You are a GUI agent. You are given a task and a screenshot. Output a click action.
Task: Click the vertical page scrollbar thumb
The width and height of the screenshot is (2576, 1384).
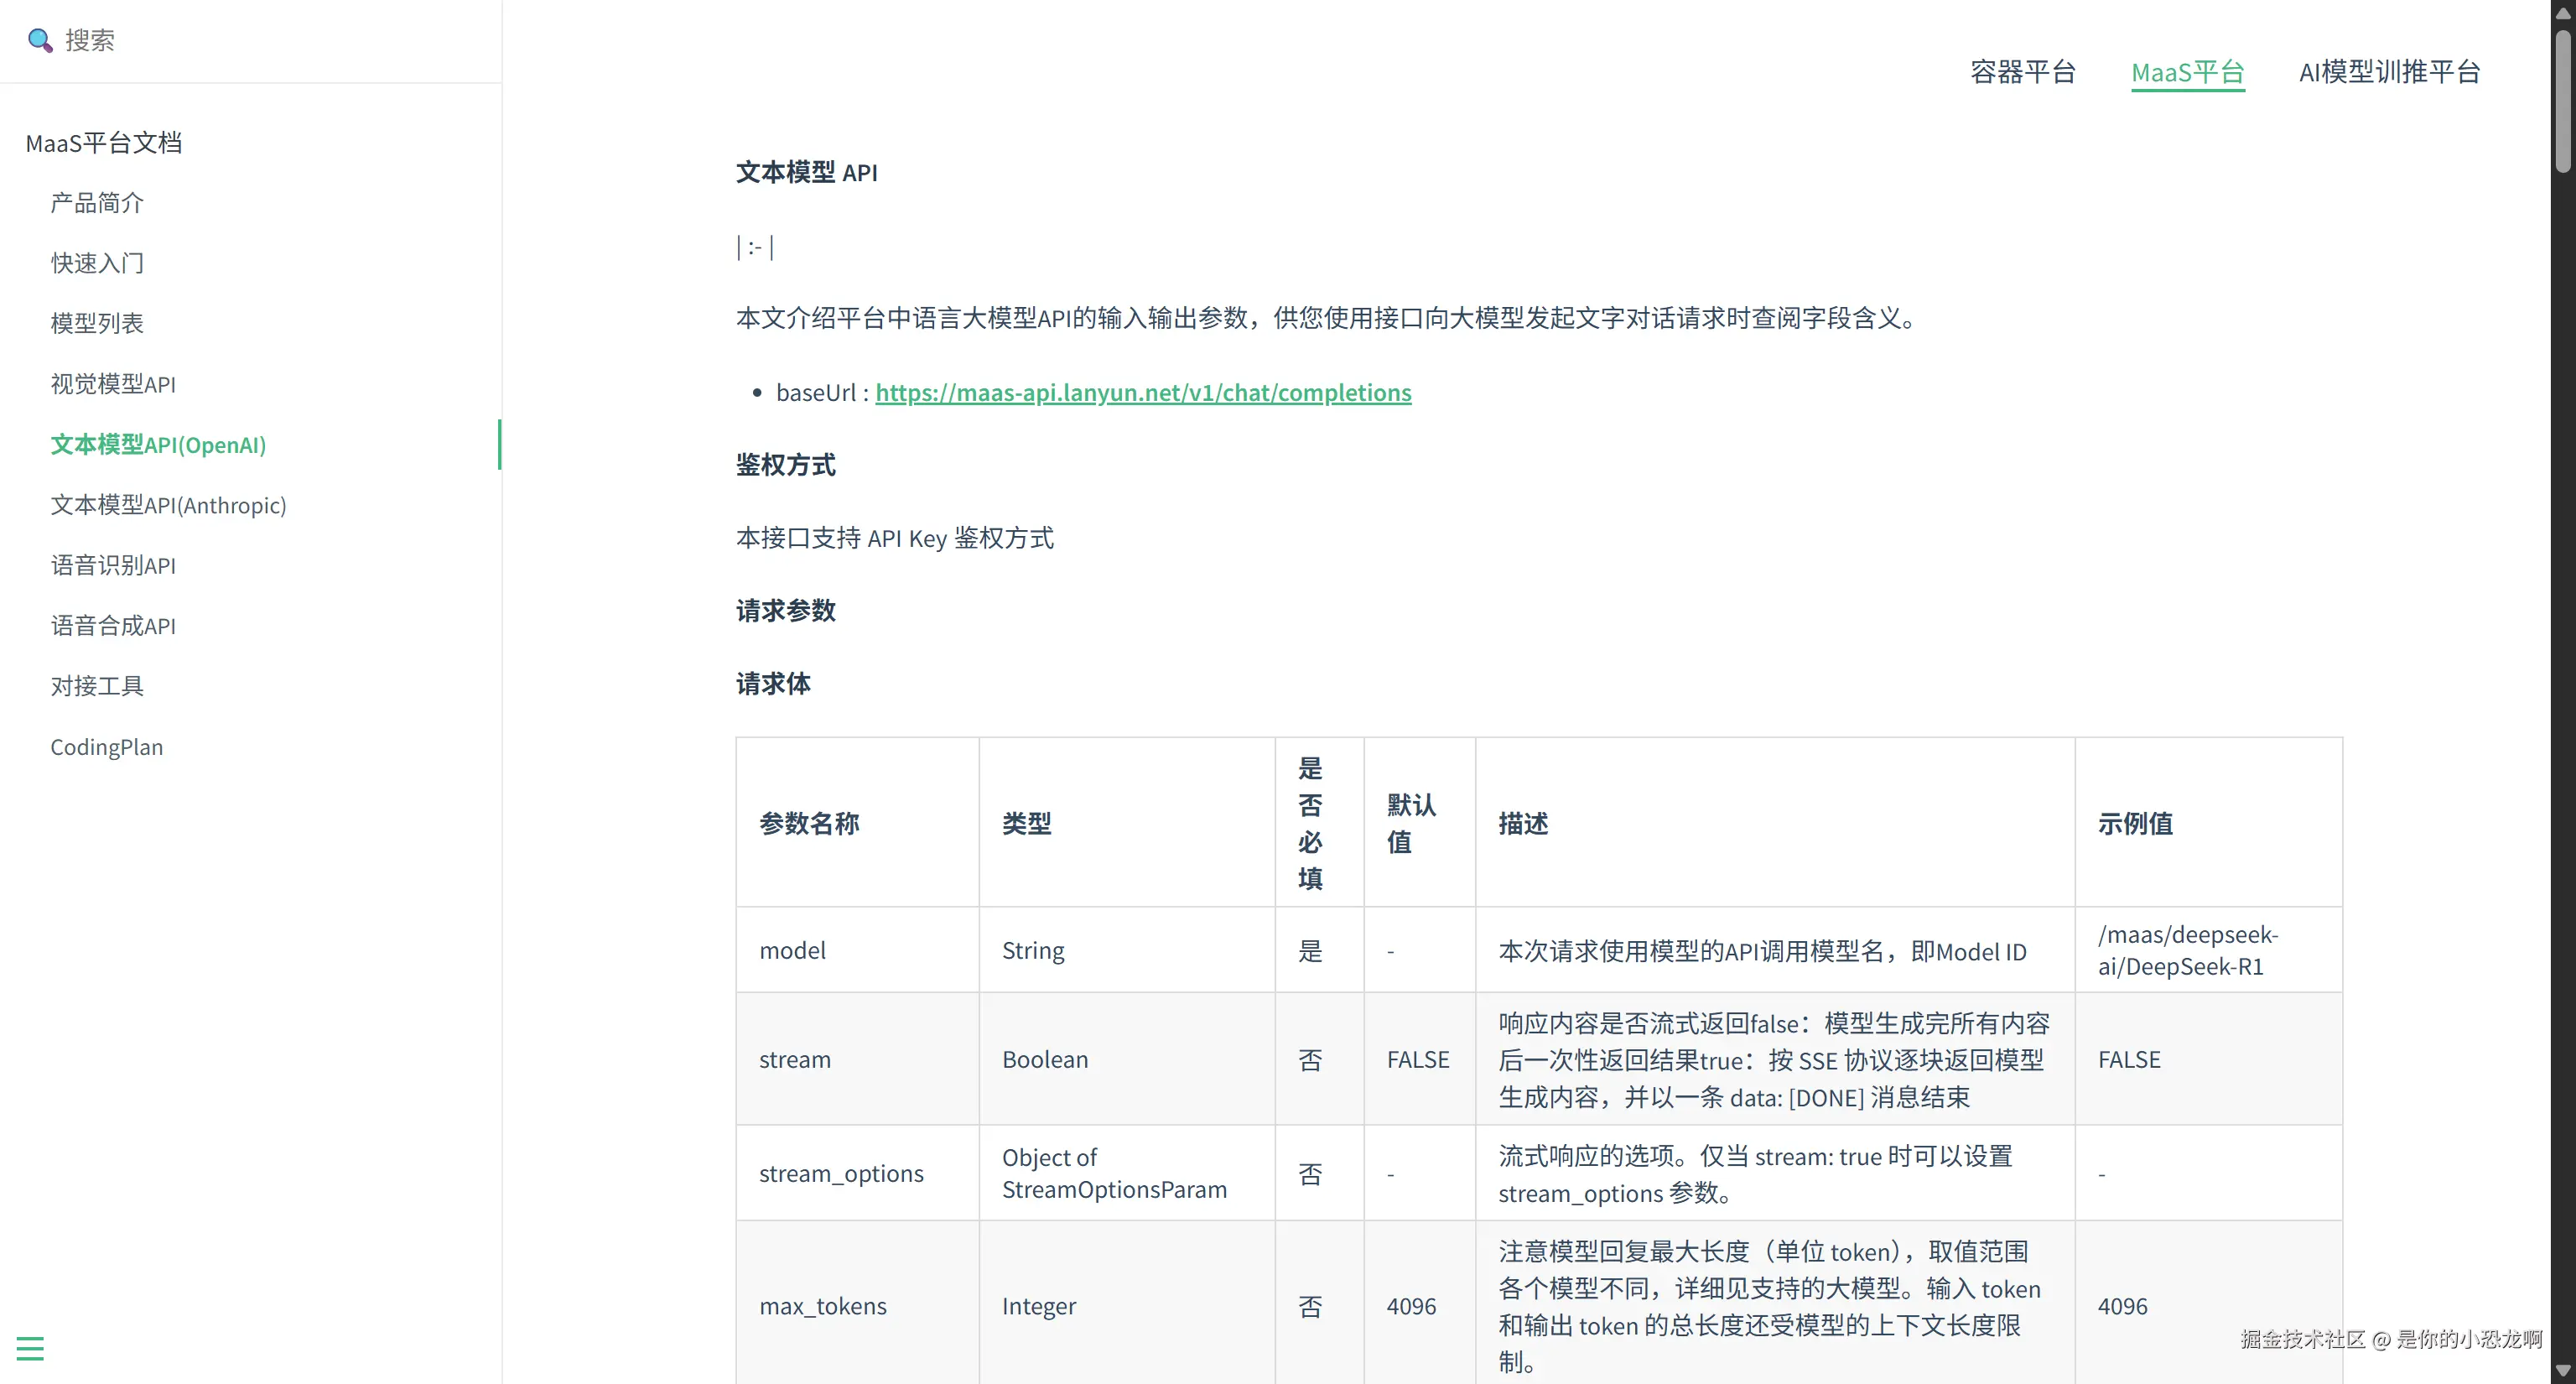click(2563, 100)
